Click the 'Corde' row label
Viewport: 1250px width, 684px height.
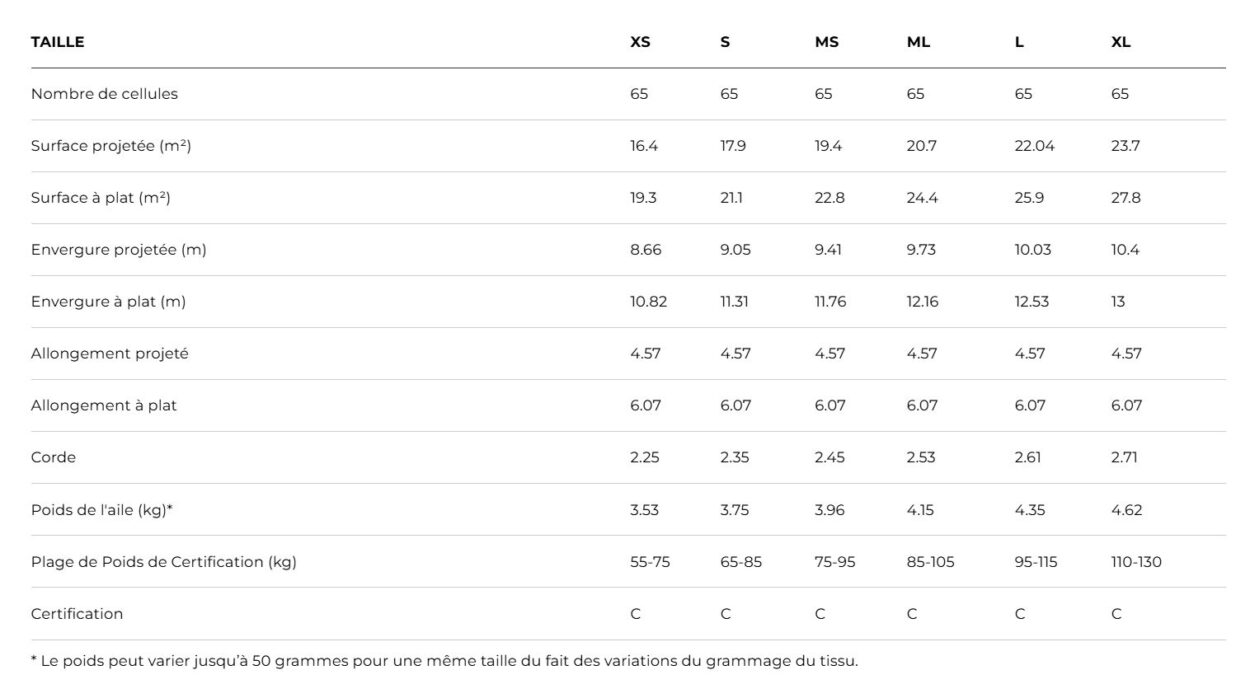[x=53, y=458]
